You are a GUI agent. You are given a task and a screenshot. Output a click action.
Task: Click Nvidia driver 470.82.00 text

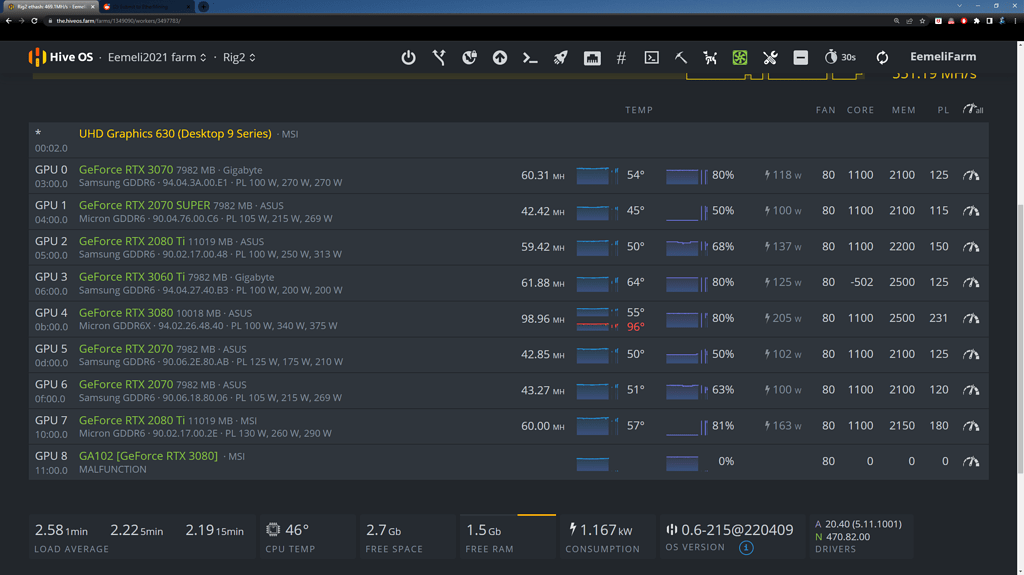coord(847,536)
